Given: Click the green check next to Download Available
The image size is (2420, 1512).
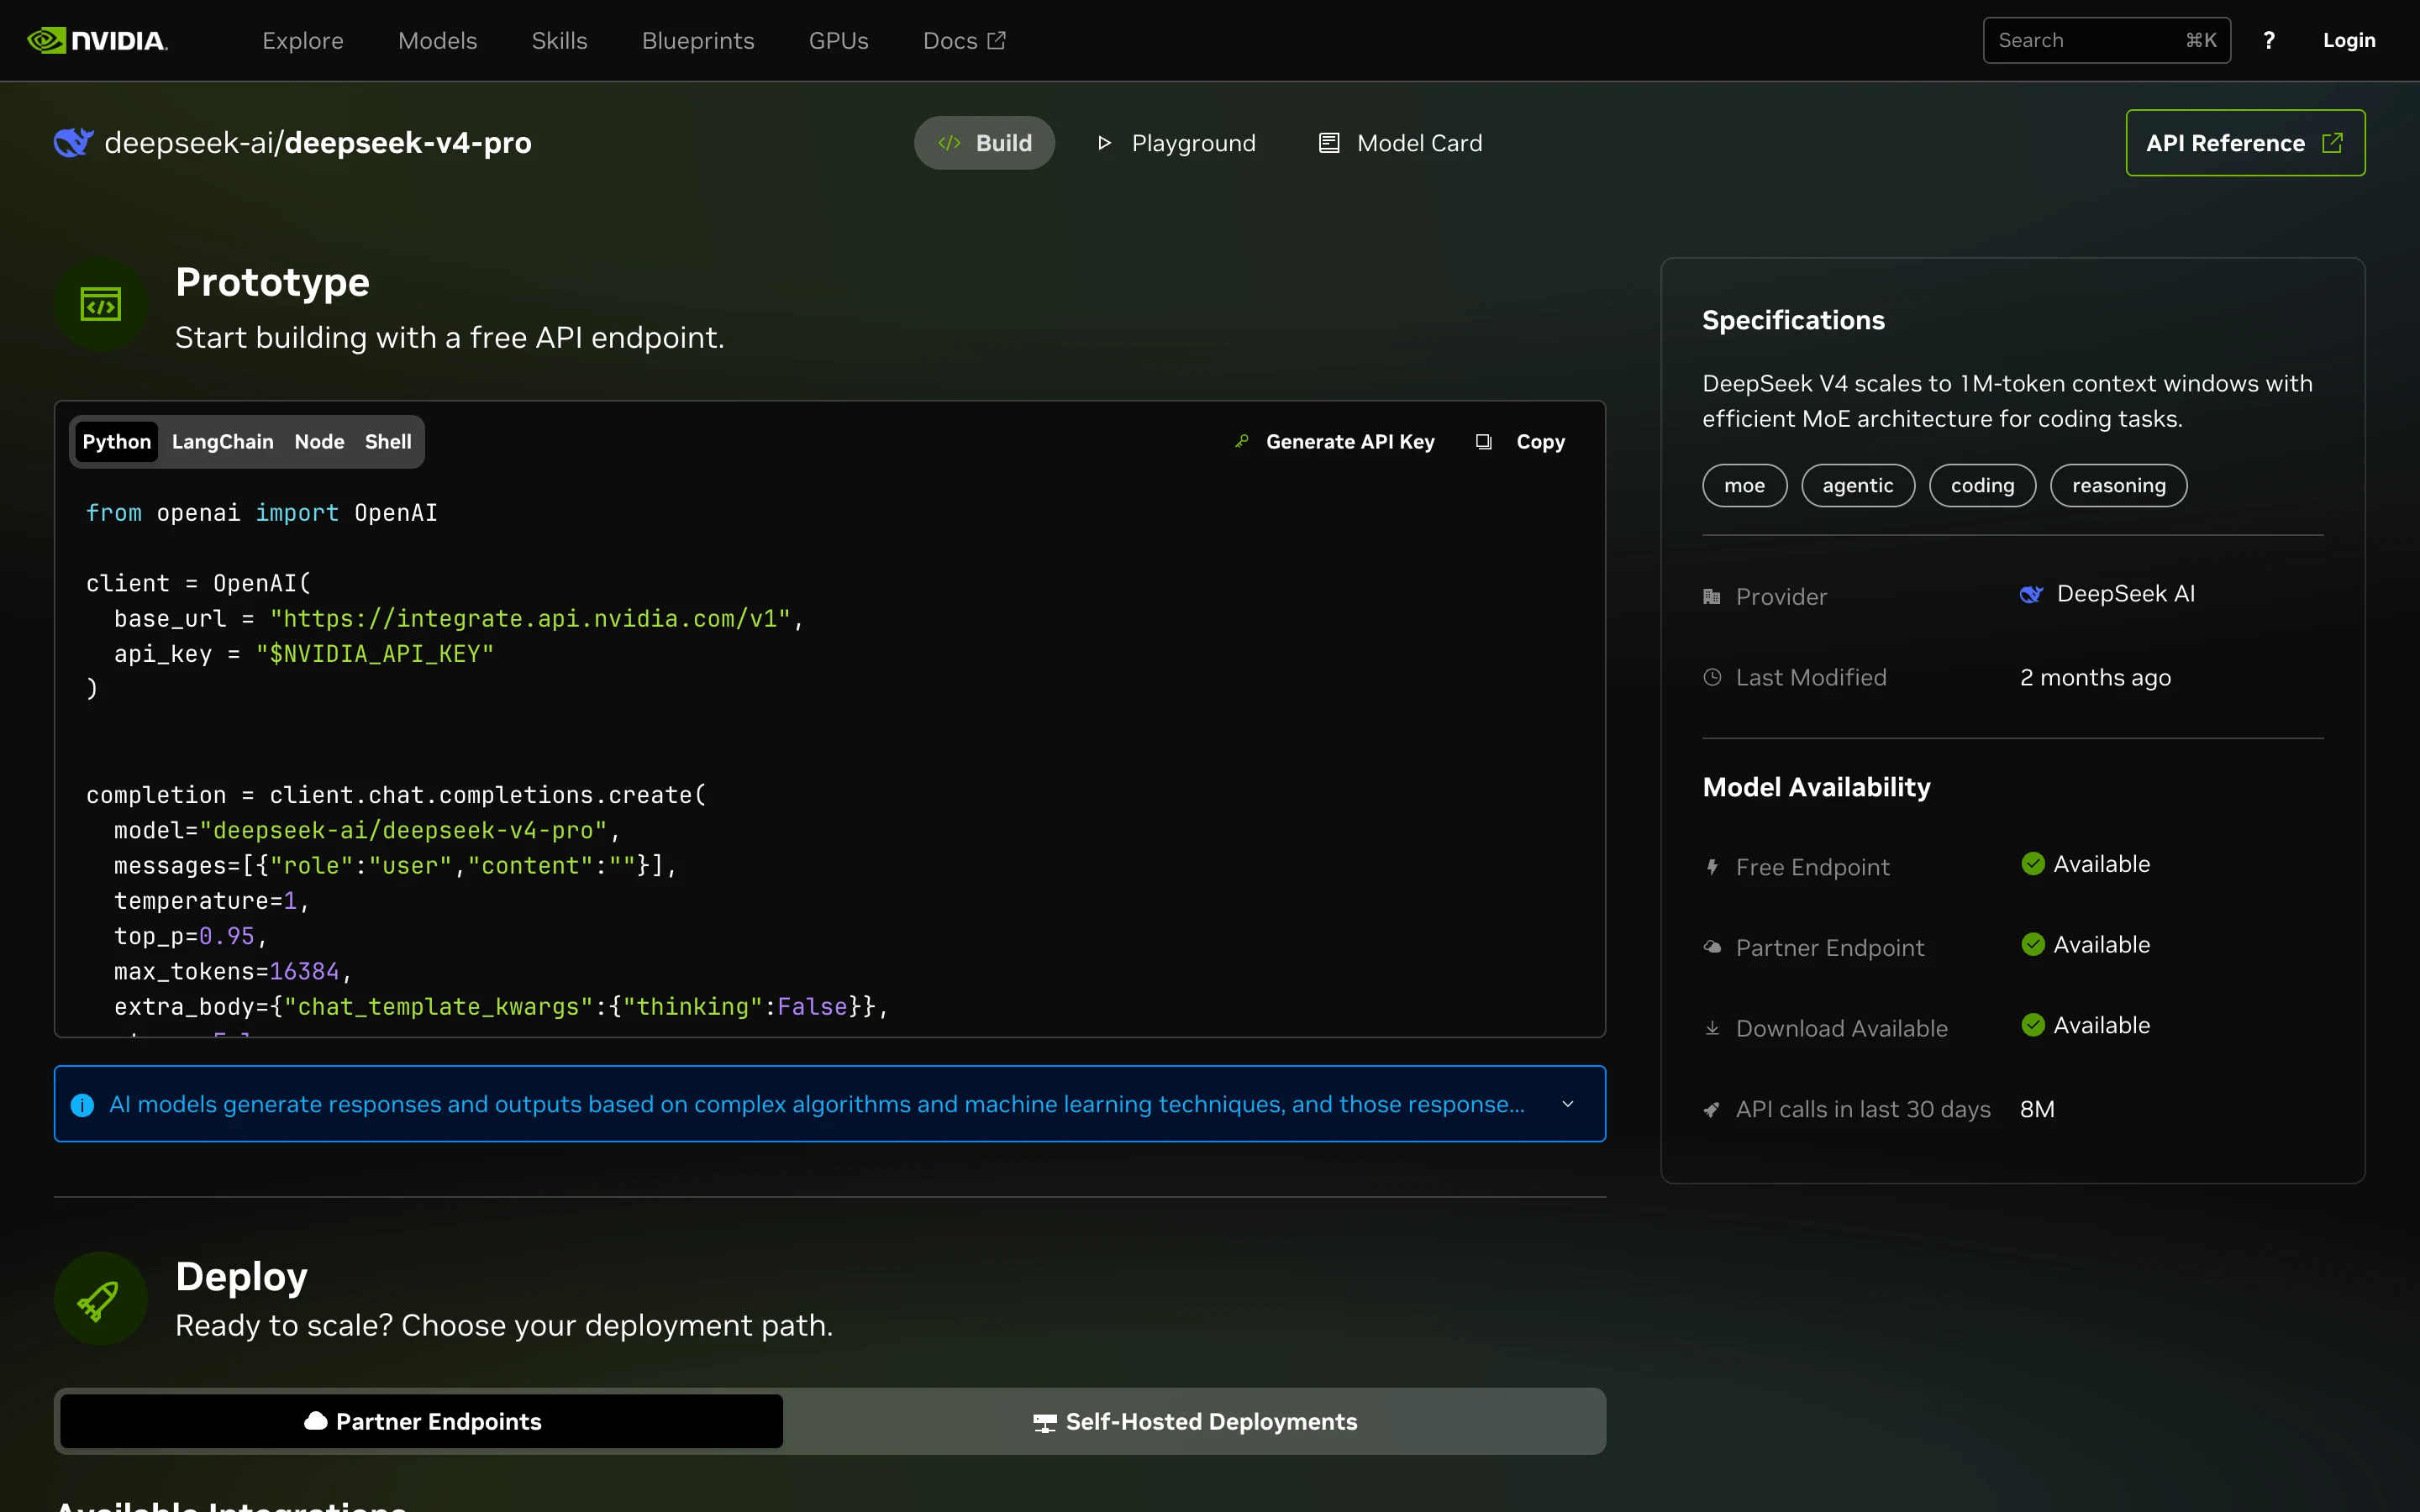Looking at the screenshot, I should (2033, 1025).
